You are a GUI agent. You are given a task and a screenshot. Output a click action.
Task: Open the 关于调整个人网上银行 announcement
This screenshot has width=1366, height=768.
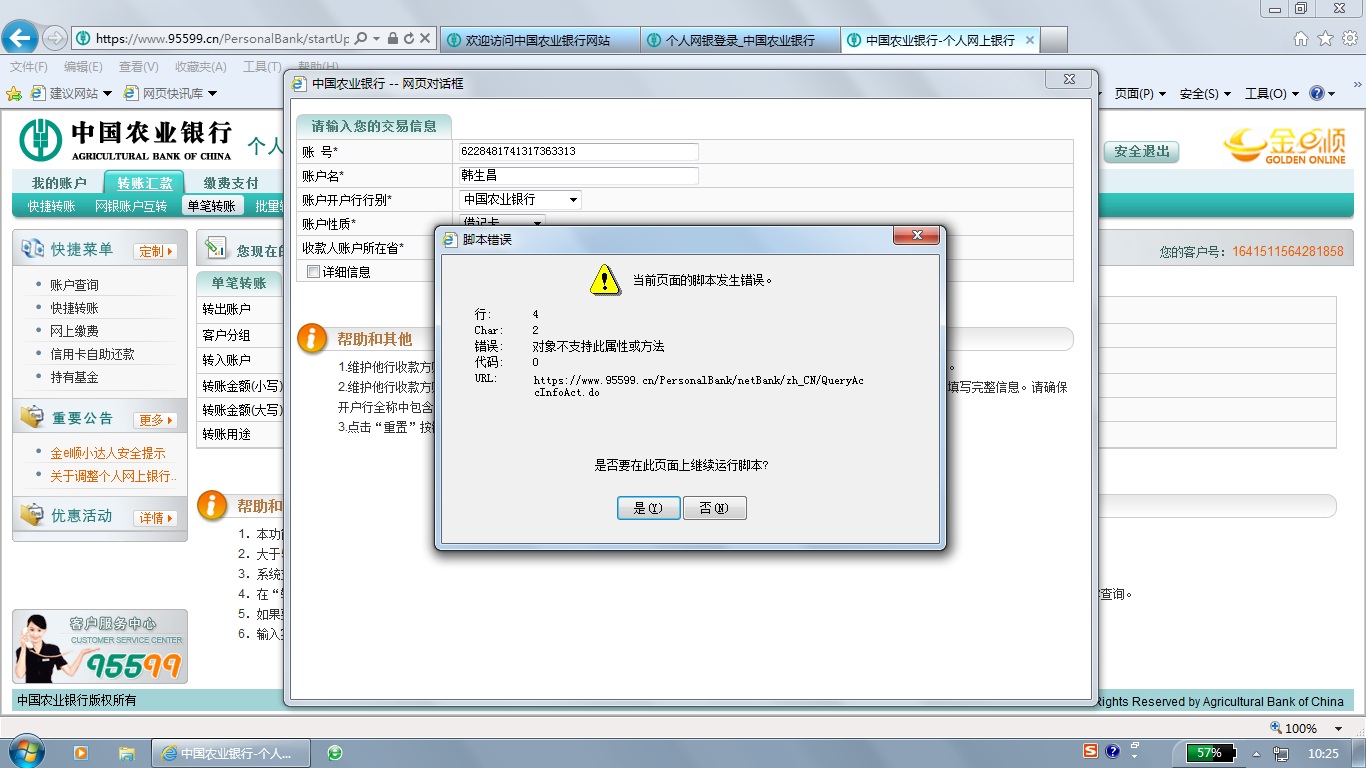(x=114, y=476)
